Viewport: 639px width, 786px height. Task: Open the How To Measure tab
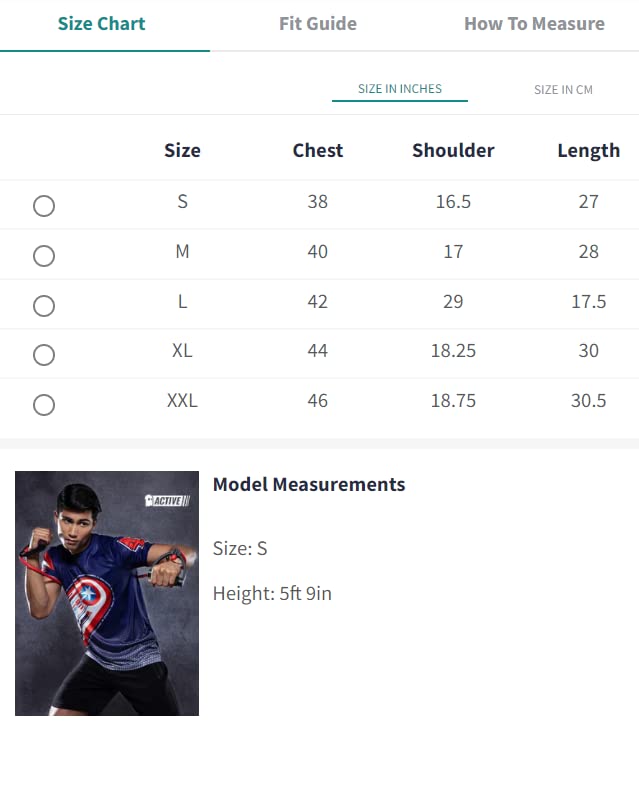tap(534, 24)
